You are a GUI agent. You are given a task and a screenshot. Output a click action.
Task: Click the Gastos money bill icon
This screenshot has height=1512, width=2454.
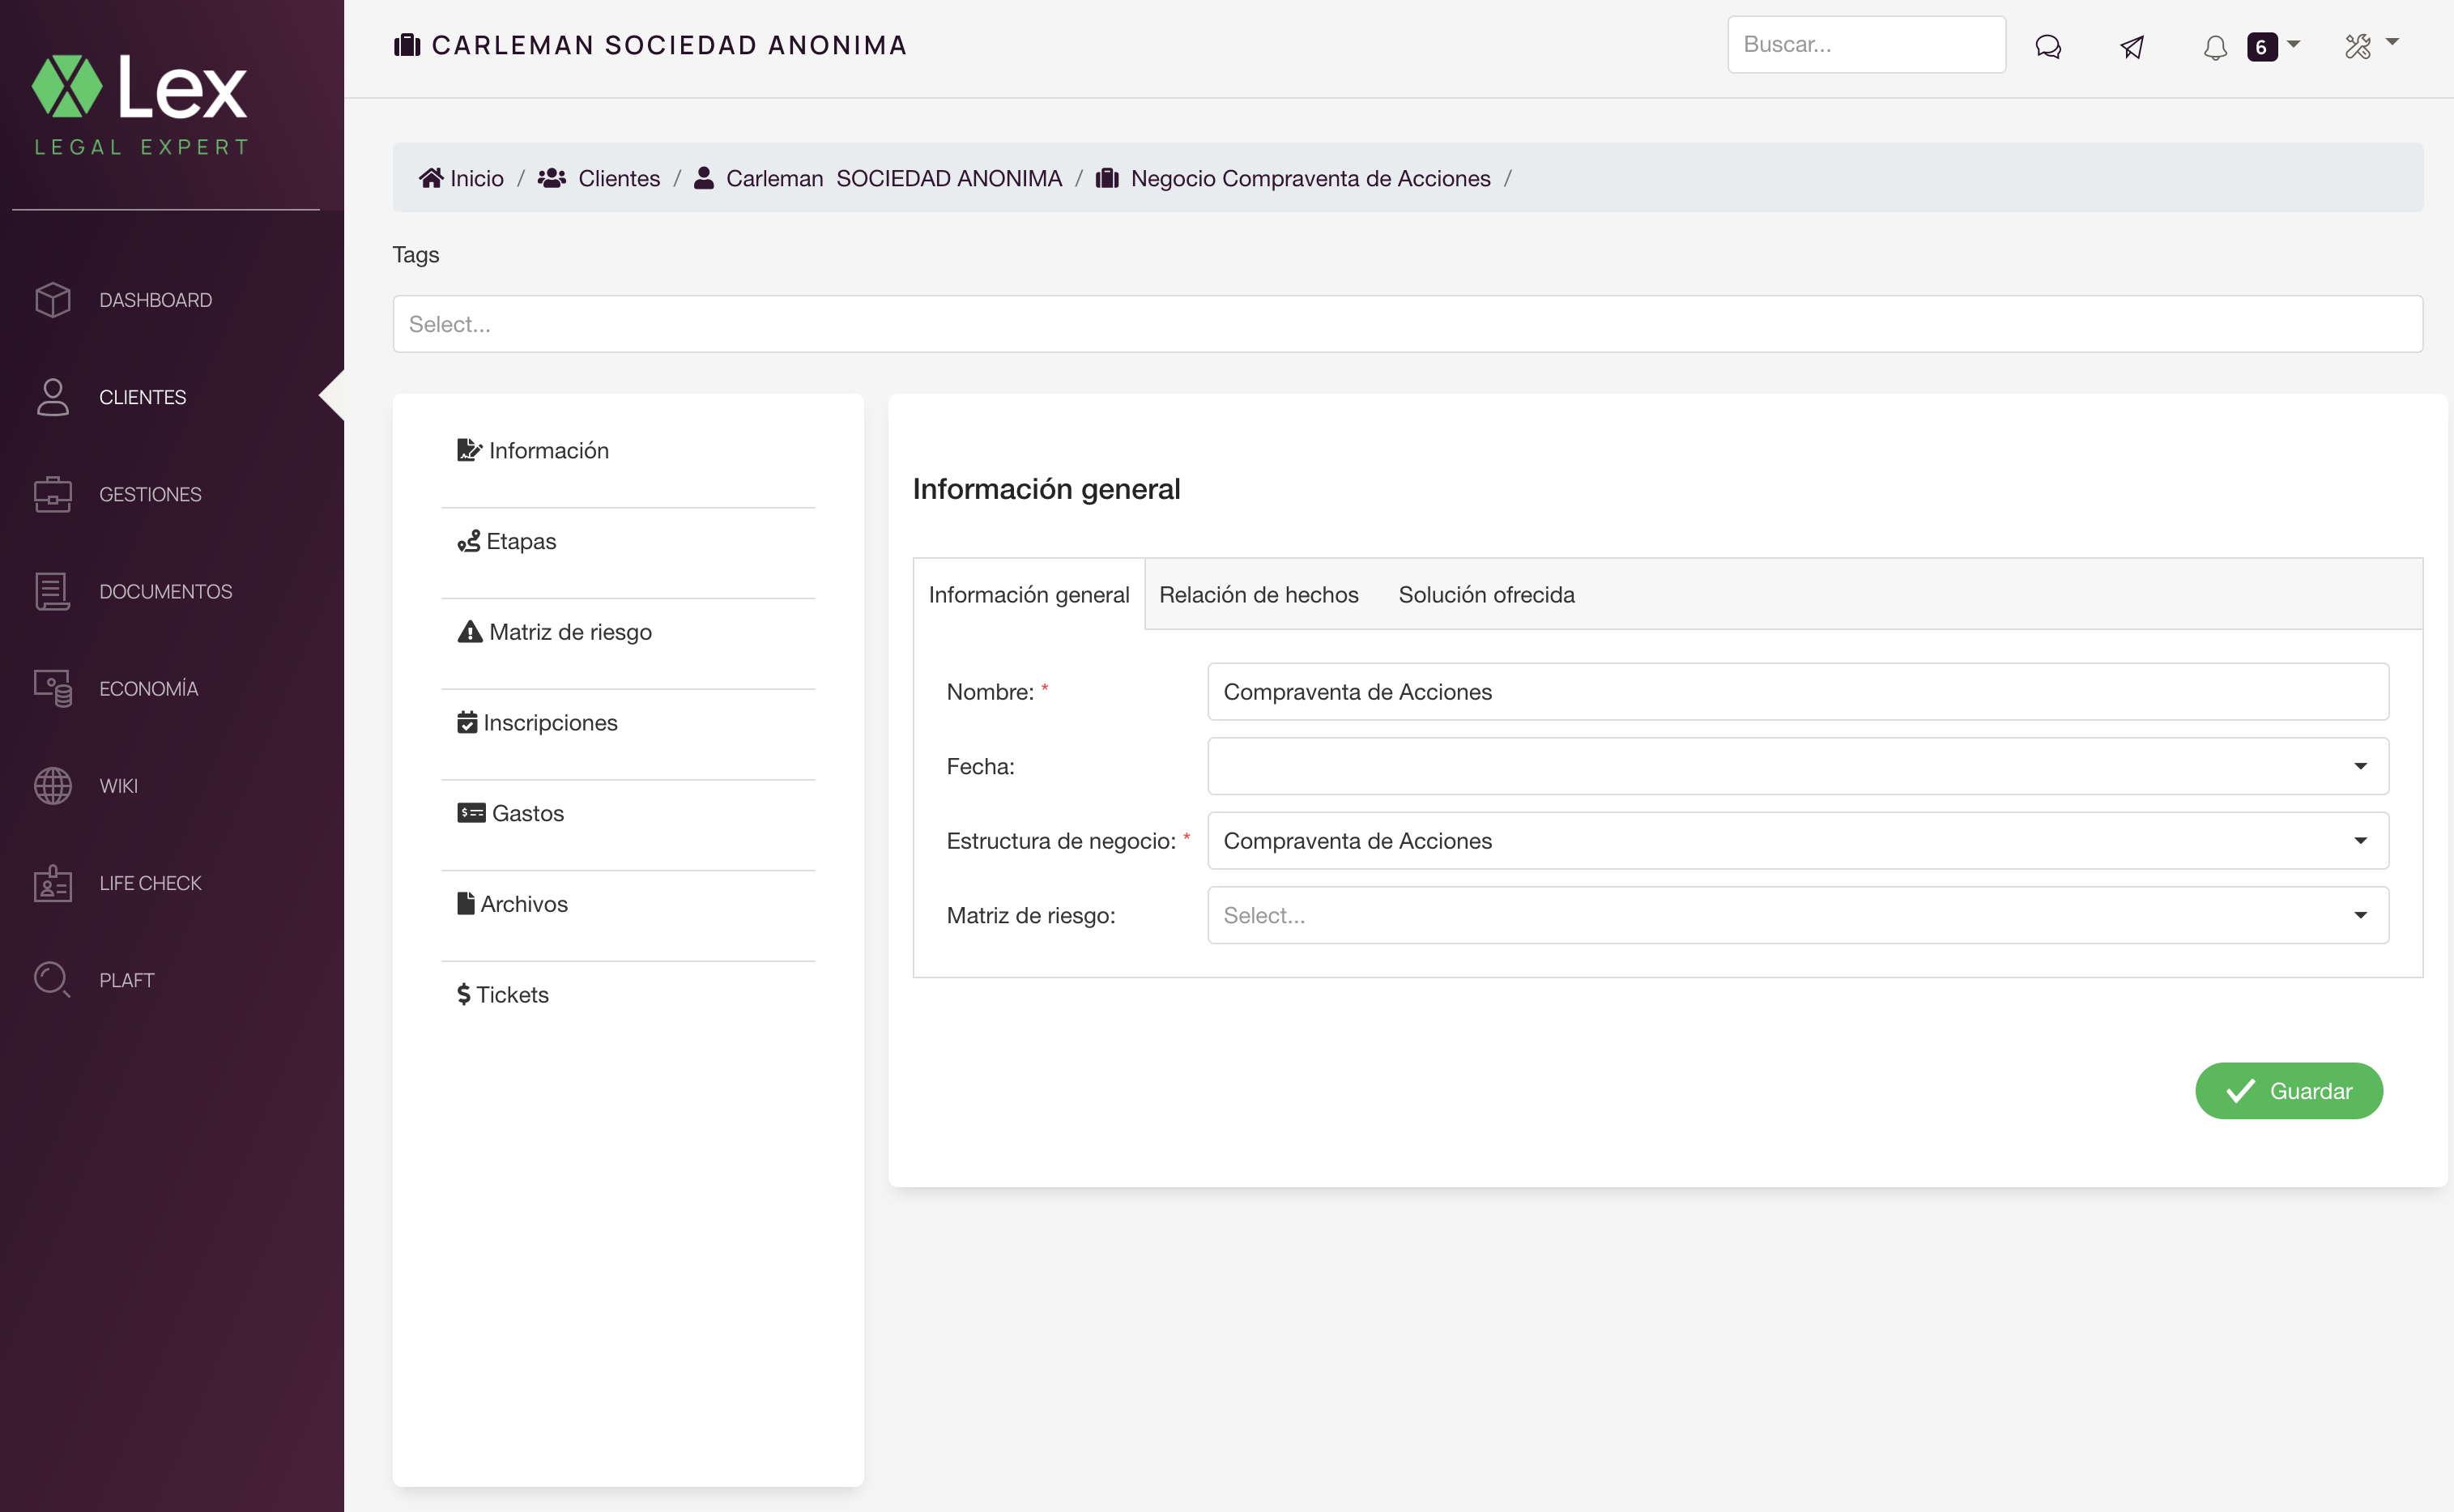click(x=471, y=813)
